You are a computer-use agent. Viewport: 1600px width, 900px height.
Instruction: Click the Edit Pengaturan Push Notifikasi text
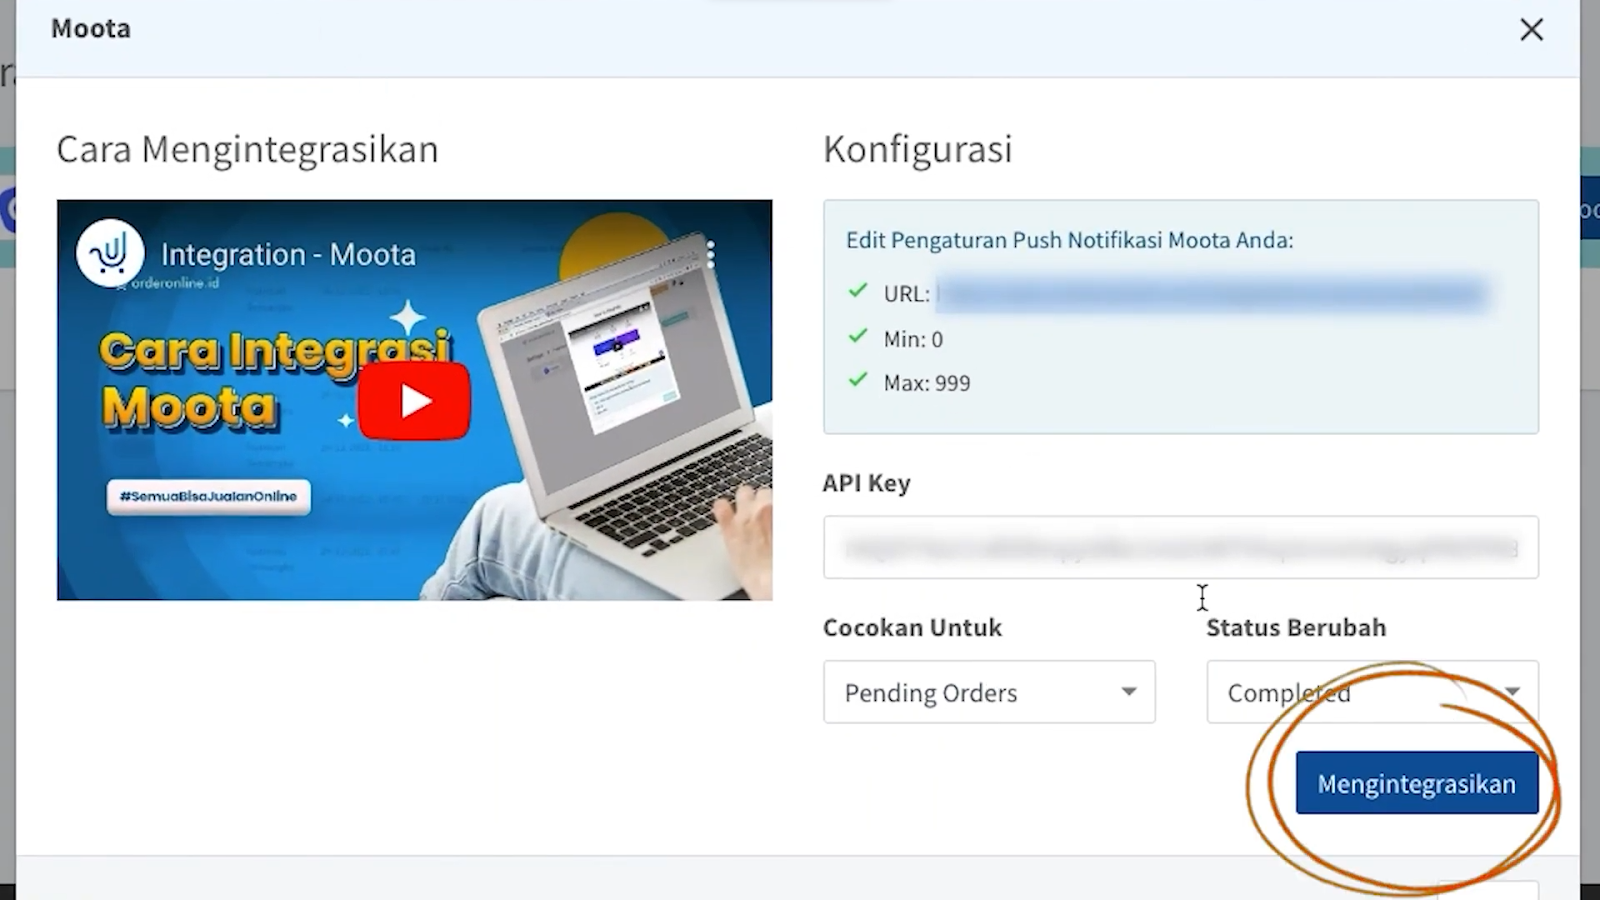(1069, 240)
